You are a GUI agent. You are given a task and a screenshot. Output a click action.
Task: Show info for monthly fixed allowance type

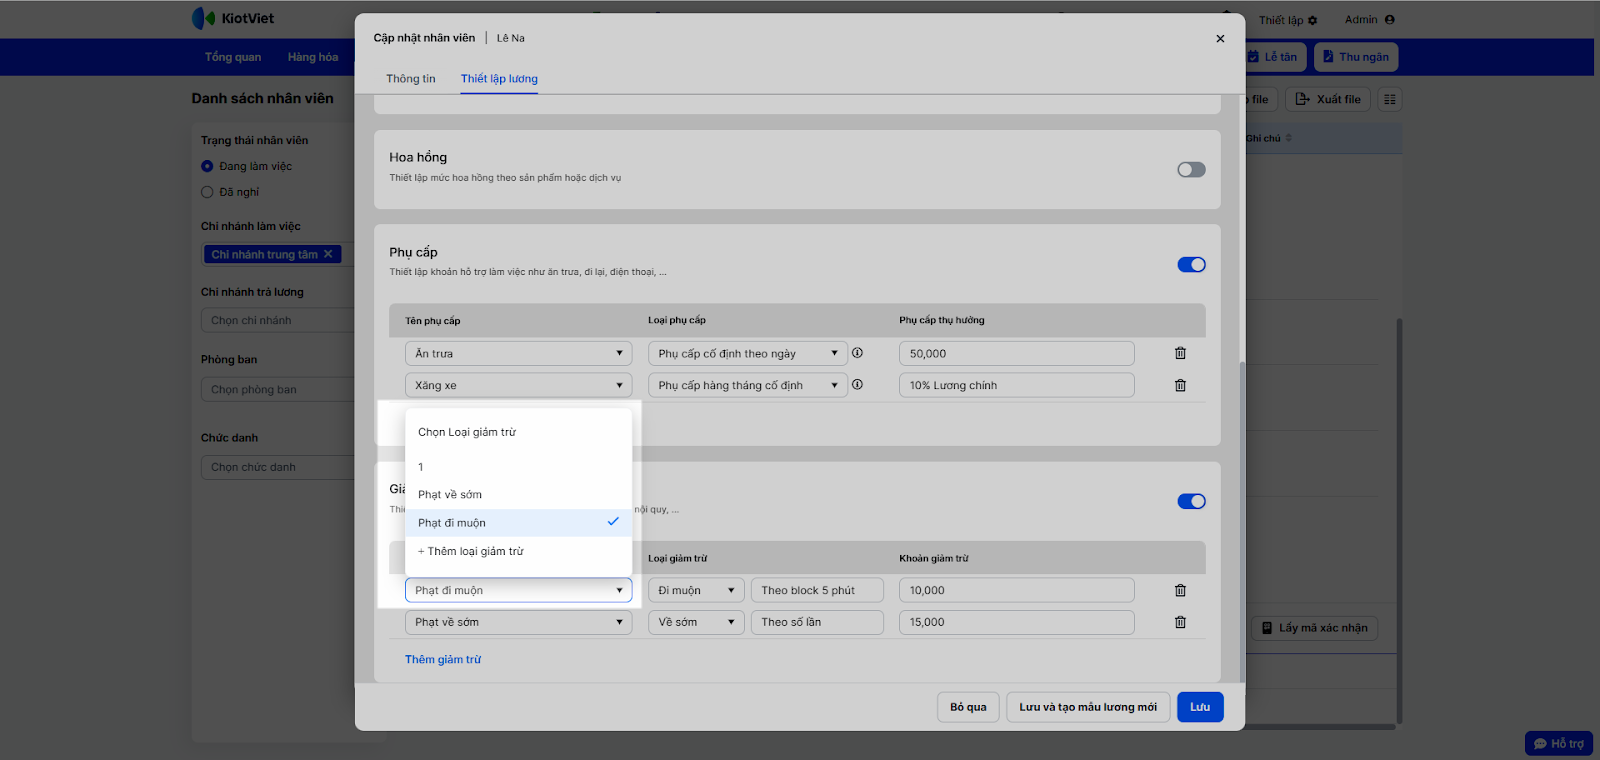(857, 385)
